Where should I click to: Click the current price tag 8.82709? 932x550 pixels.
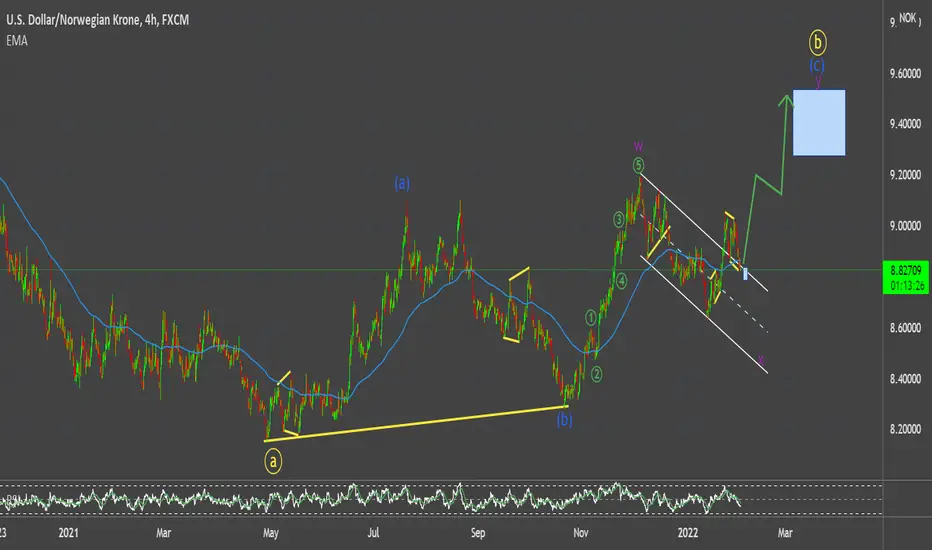[906, 271]
